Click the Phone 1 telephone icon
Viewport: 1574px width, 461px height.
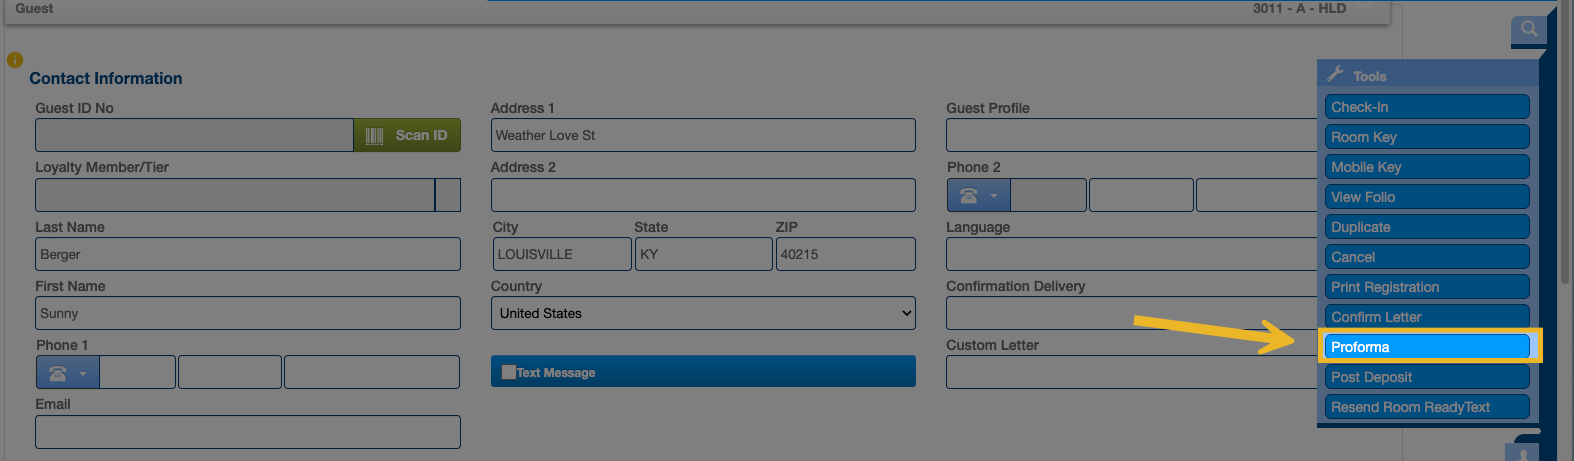58,373
